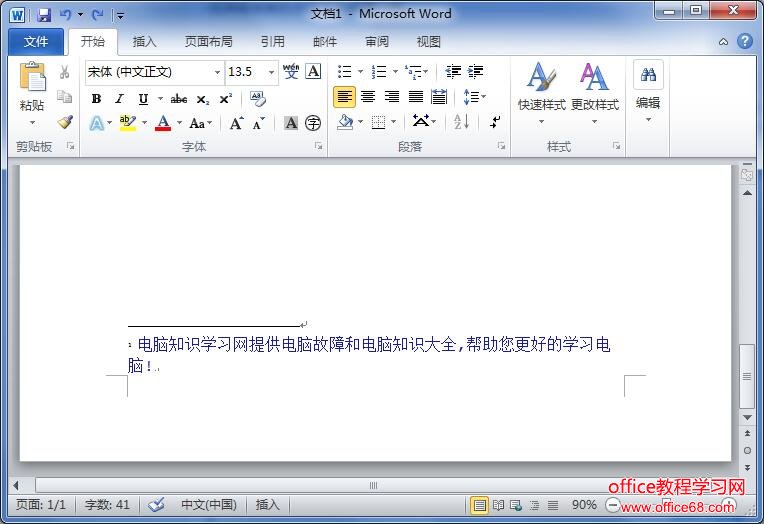Select align left paragraph button

pos(344,97)
